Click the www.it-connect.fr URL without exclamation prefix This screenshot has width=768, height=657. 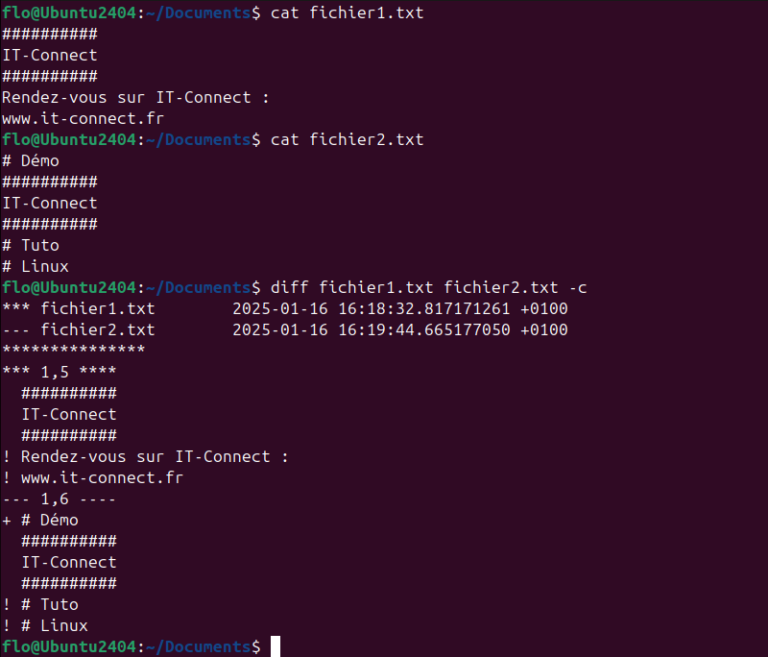[83, 118]
